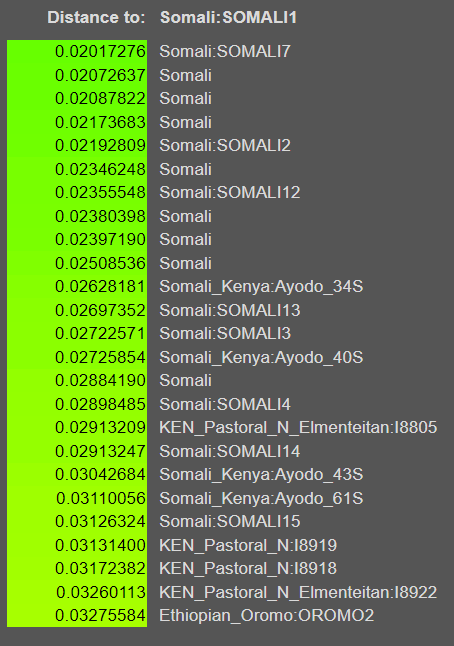The height and width of the screenshot is (646, 454).
Task: Click the KEN_Pastoral_N_Elmenteitan:I8922 label
Action: tap(298, 592)
